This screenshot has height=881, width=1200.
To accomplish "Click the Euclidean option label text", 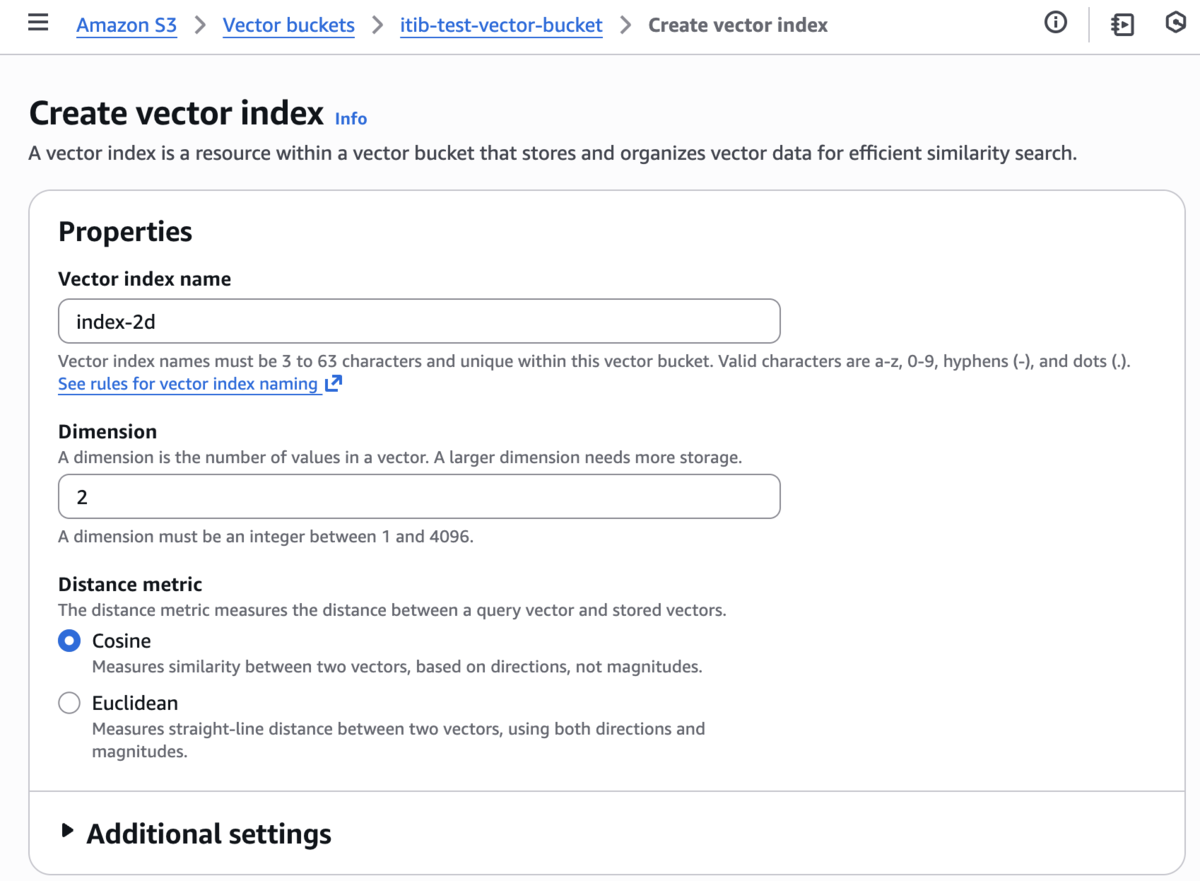I will (x=135, y=703).
